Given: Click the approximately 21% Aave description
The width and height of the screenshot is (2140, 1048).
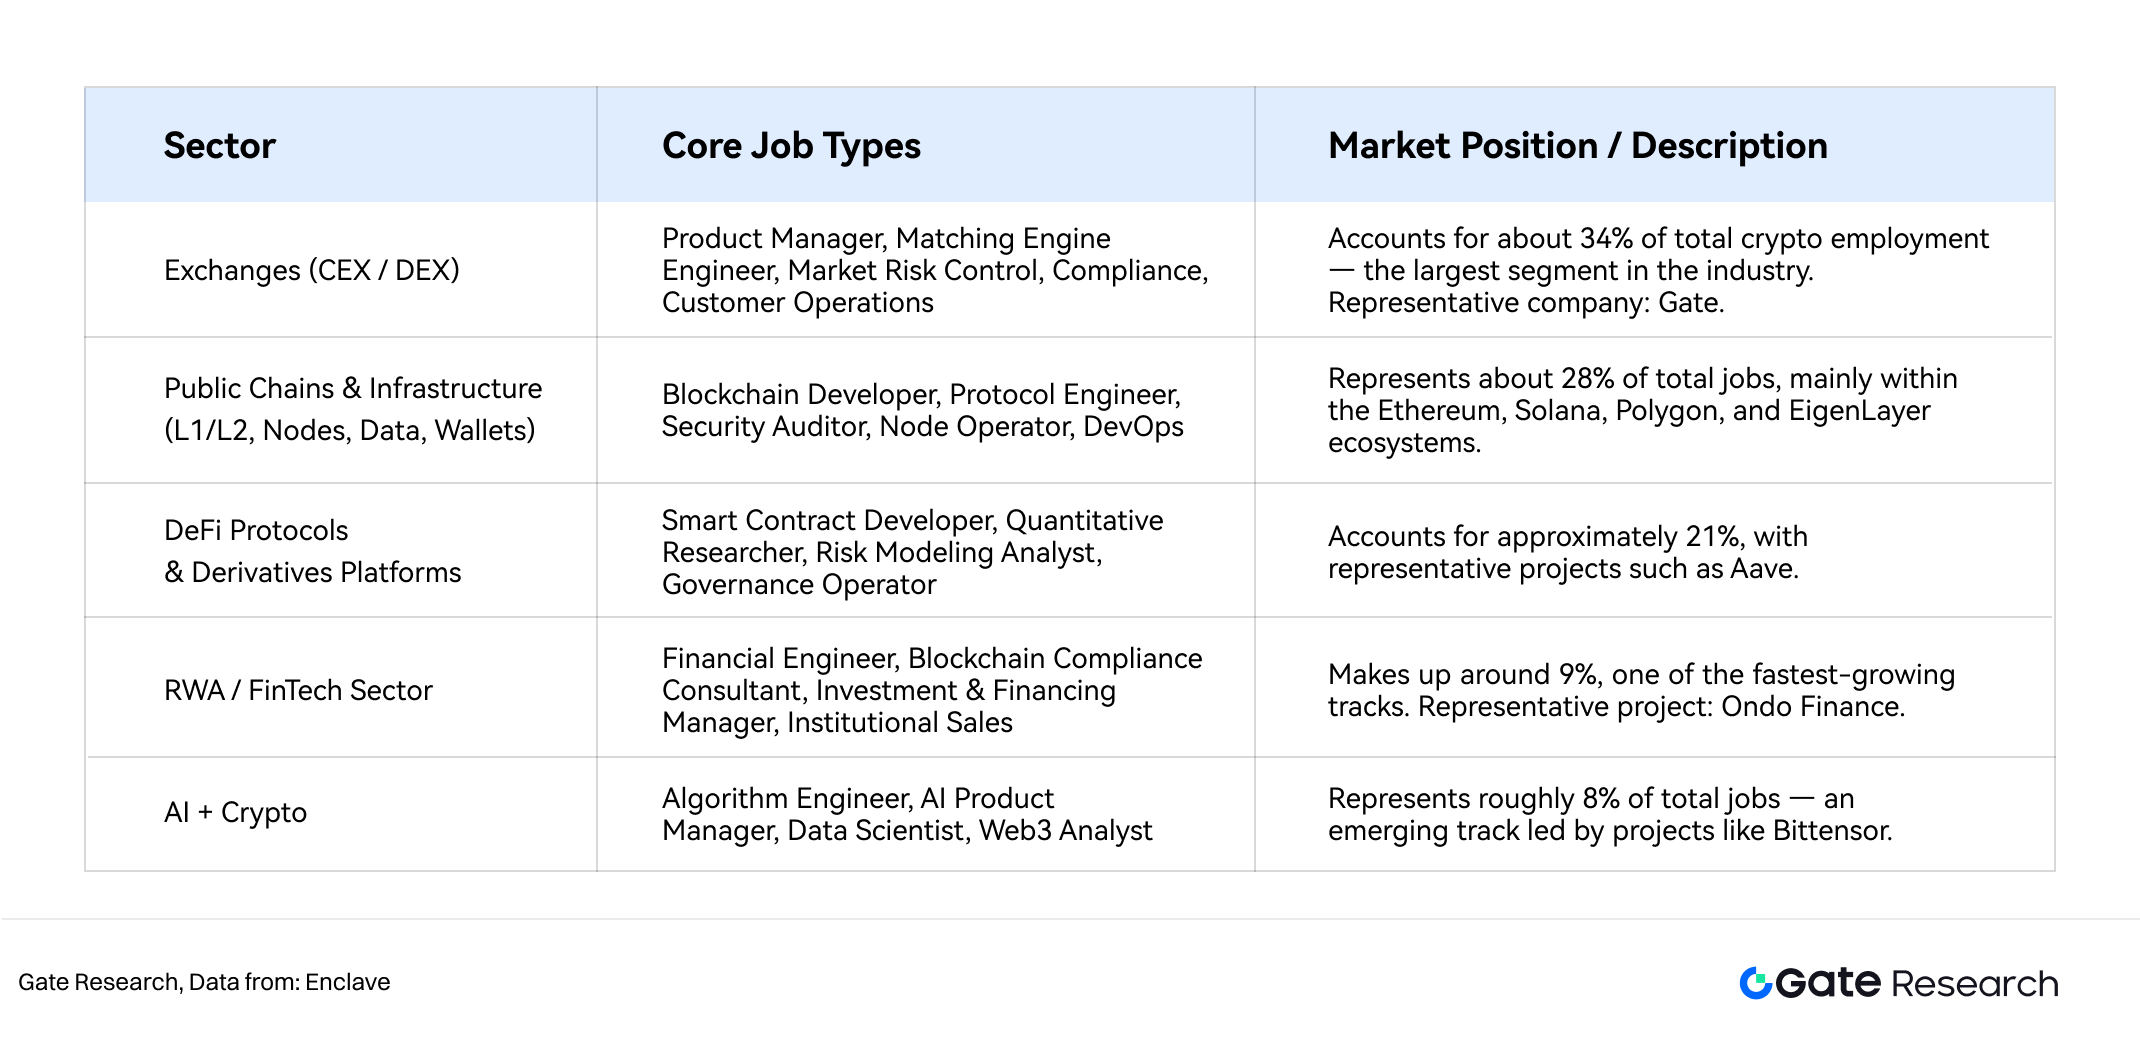Looking at the screenshot, I should pyautogui.click(x=1567, y=552).
